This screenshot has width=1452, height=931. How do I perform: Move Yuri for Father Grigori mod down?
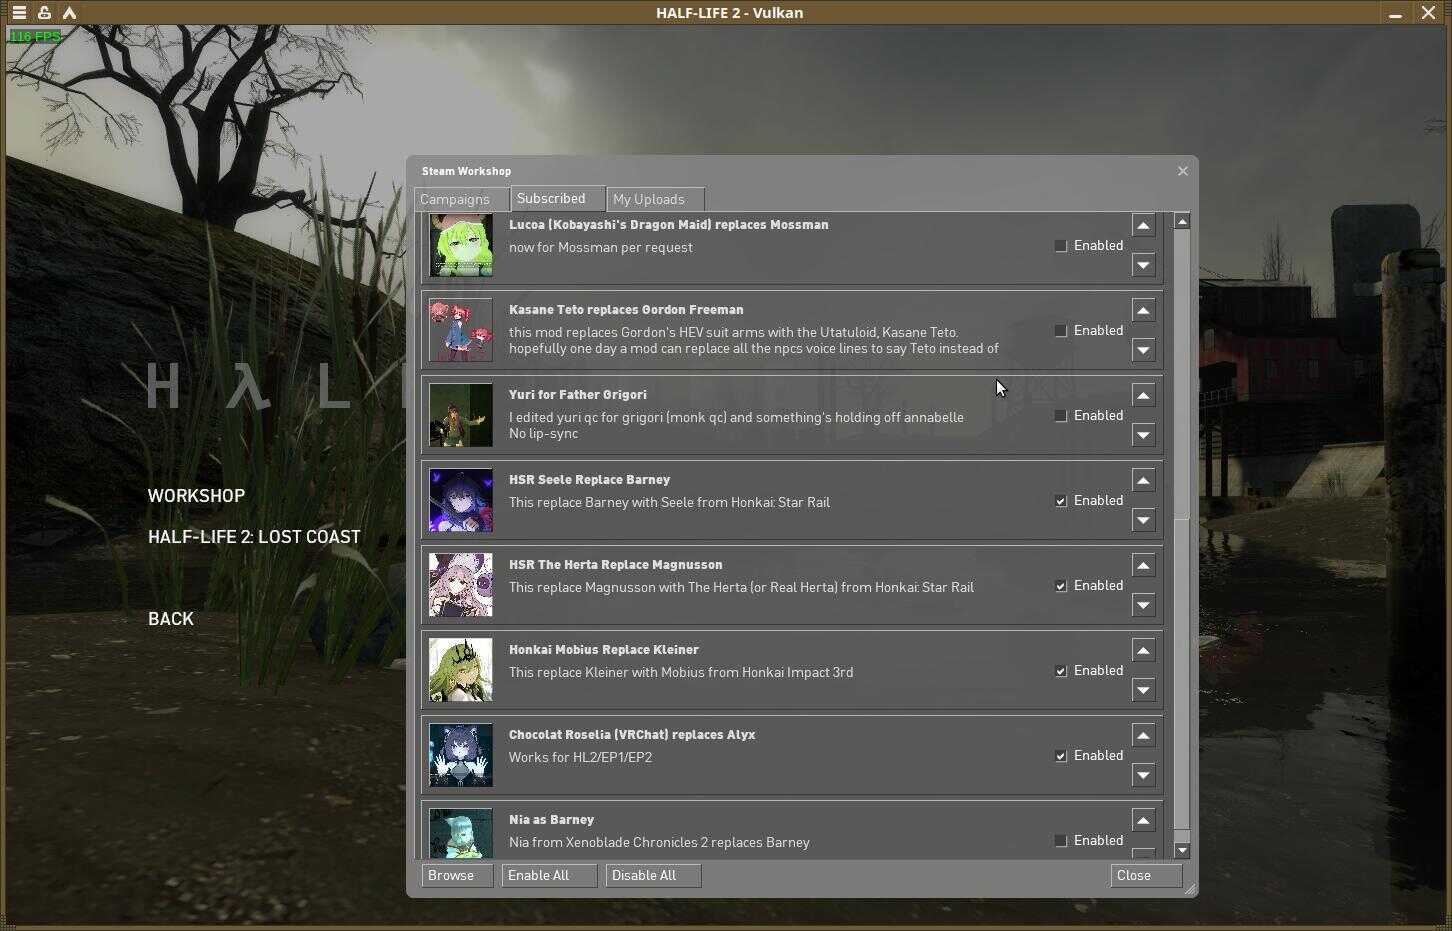click(x=1143, y=435)
